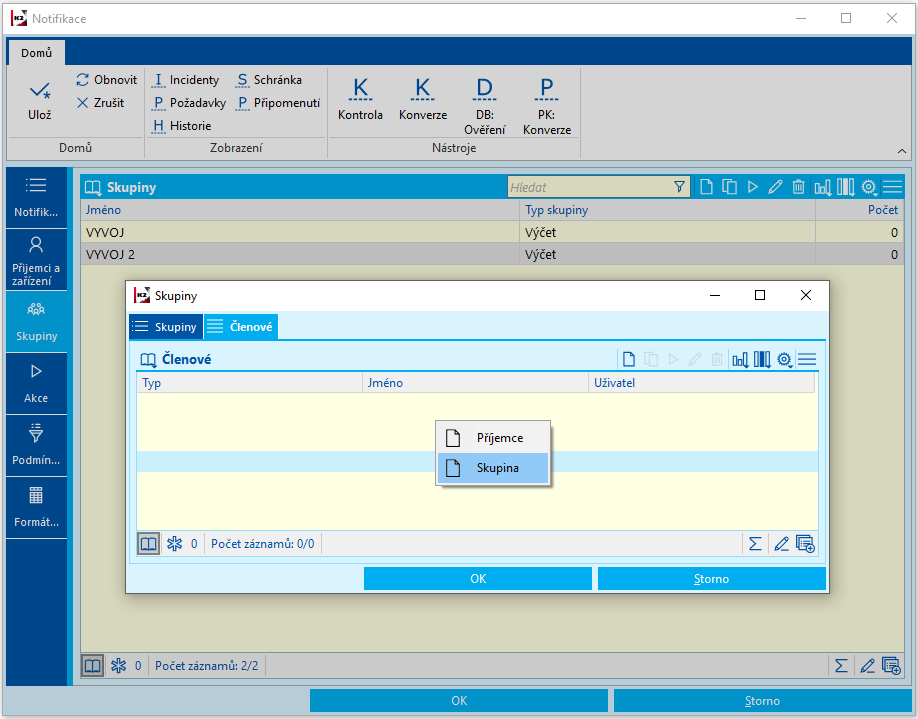Toggle book view icon in main status bar

pyautogui.click(x=93, y=666)
